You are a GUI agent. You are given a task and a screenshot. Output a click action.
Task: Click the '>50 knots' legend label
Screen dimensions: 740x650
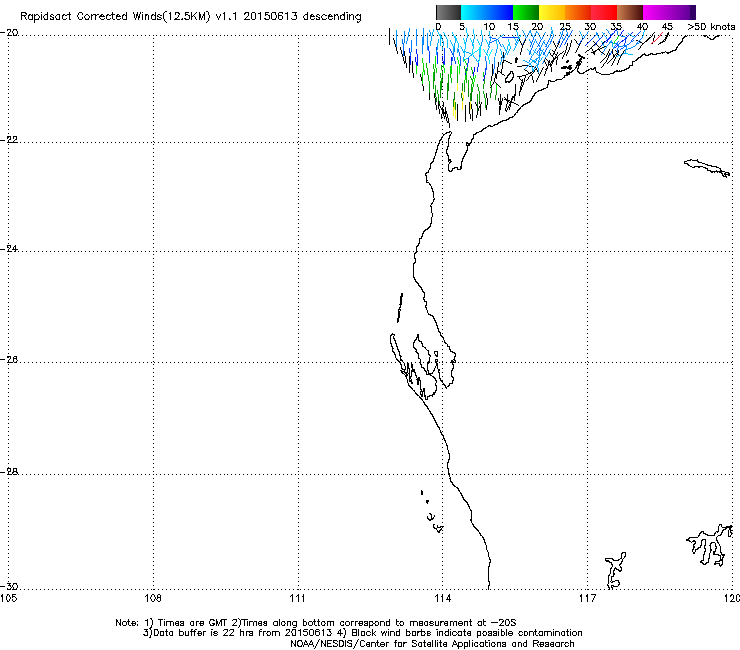[x=711, y=27]
